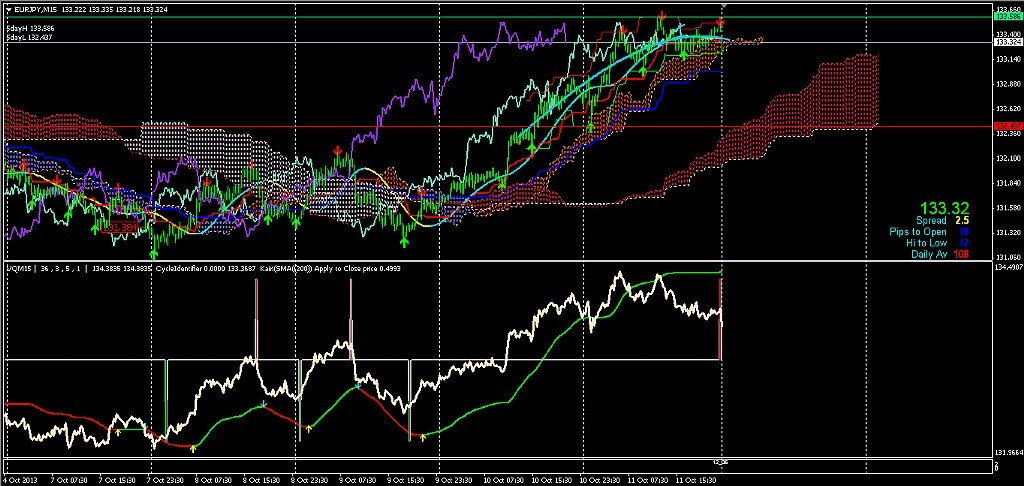Image resolution: width=1024 pixels, height=486 pixels.
Task: Click the Hi to Low label
Action: pyautogui.click(x=926, y=243)
